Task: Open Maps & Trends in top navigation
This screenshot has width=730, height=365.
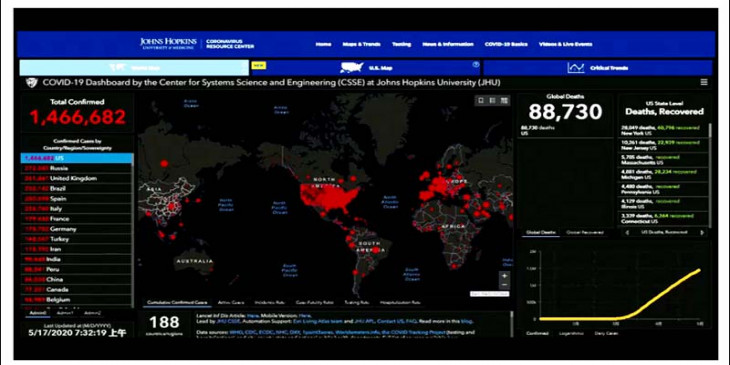Action: coord(361,44)
